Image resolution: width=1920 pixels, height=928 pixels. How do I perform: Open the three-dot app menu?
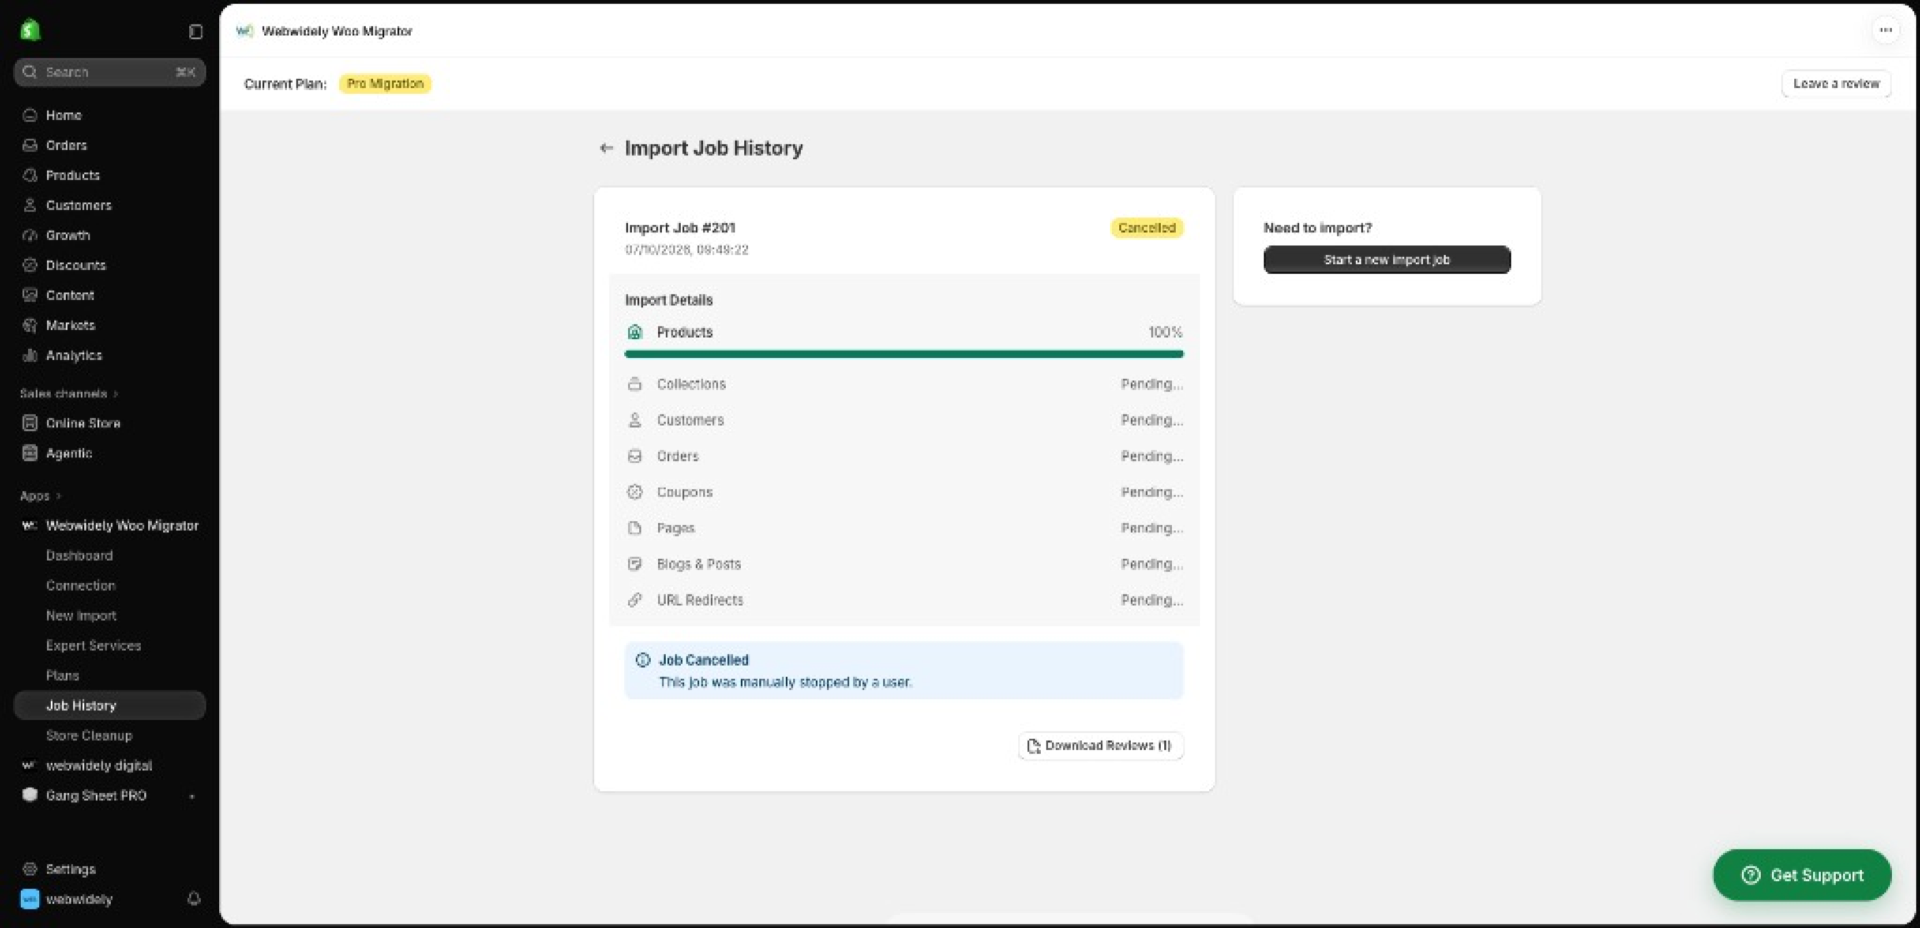click(1885, 30)
